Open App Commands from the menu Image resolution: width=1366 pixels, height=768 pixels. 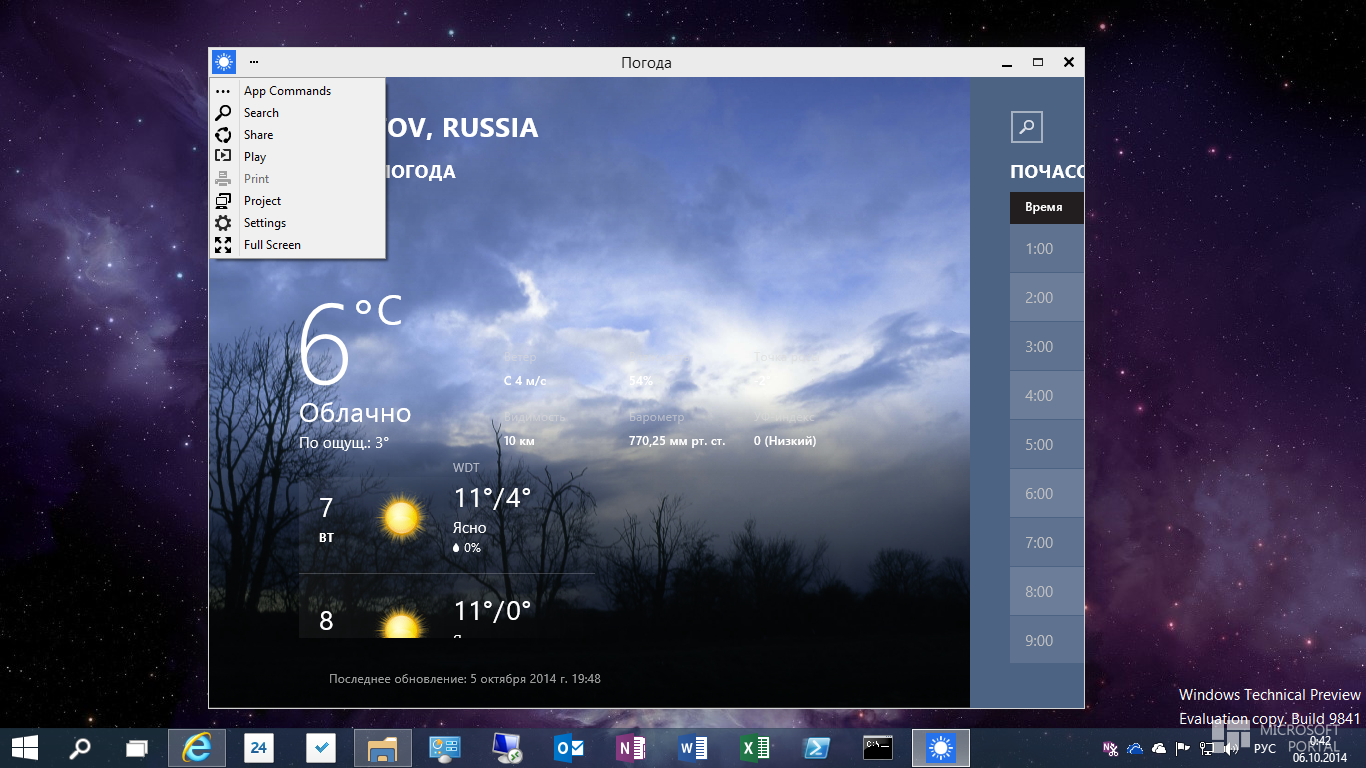pos(287,91)
